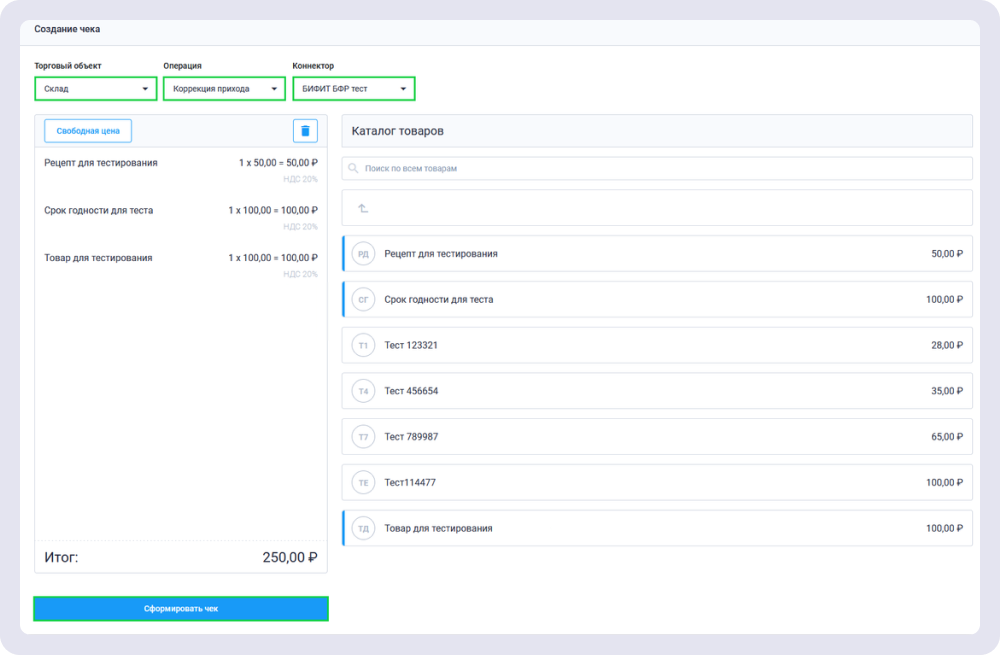
Task: Click the search magnifier icon
Action: click(354, 169)
